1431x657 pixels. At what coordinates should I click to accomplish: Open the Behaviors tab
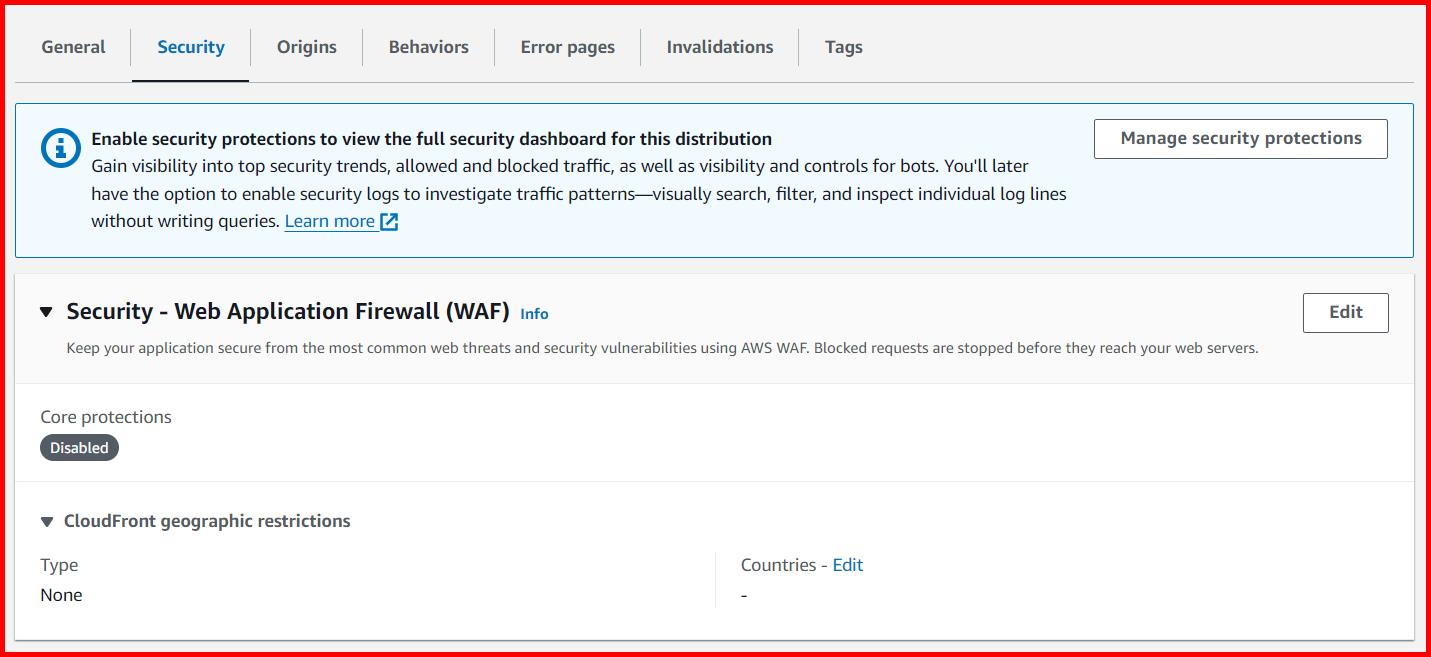[x=428, y=46]
